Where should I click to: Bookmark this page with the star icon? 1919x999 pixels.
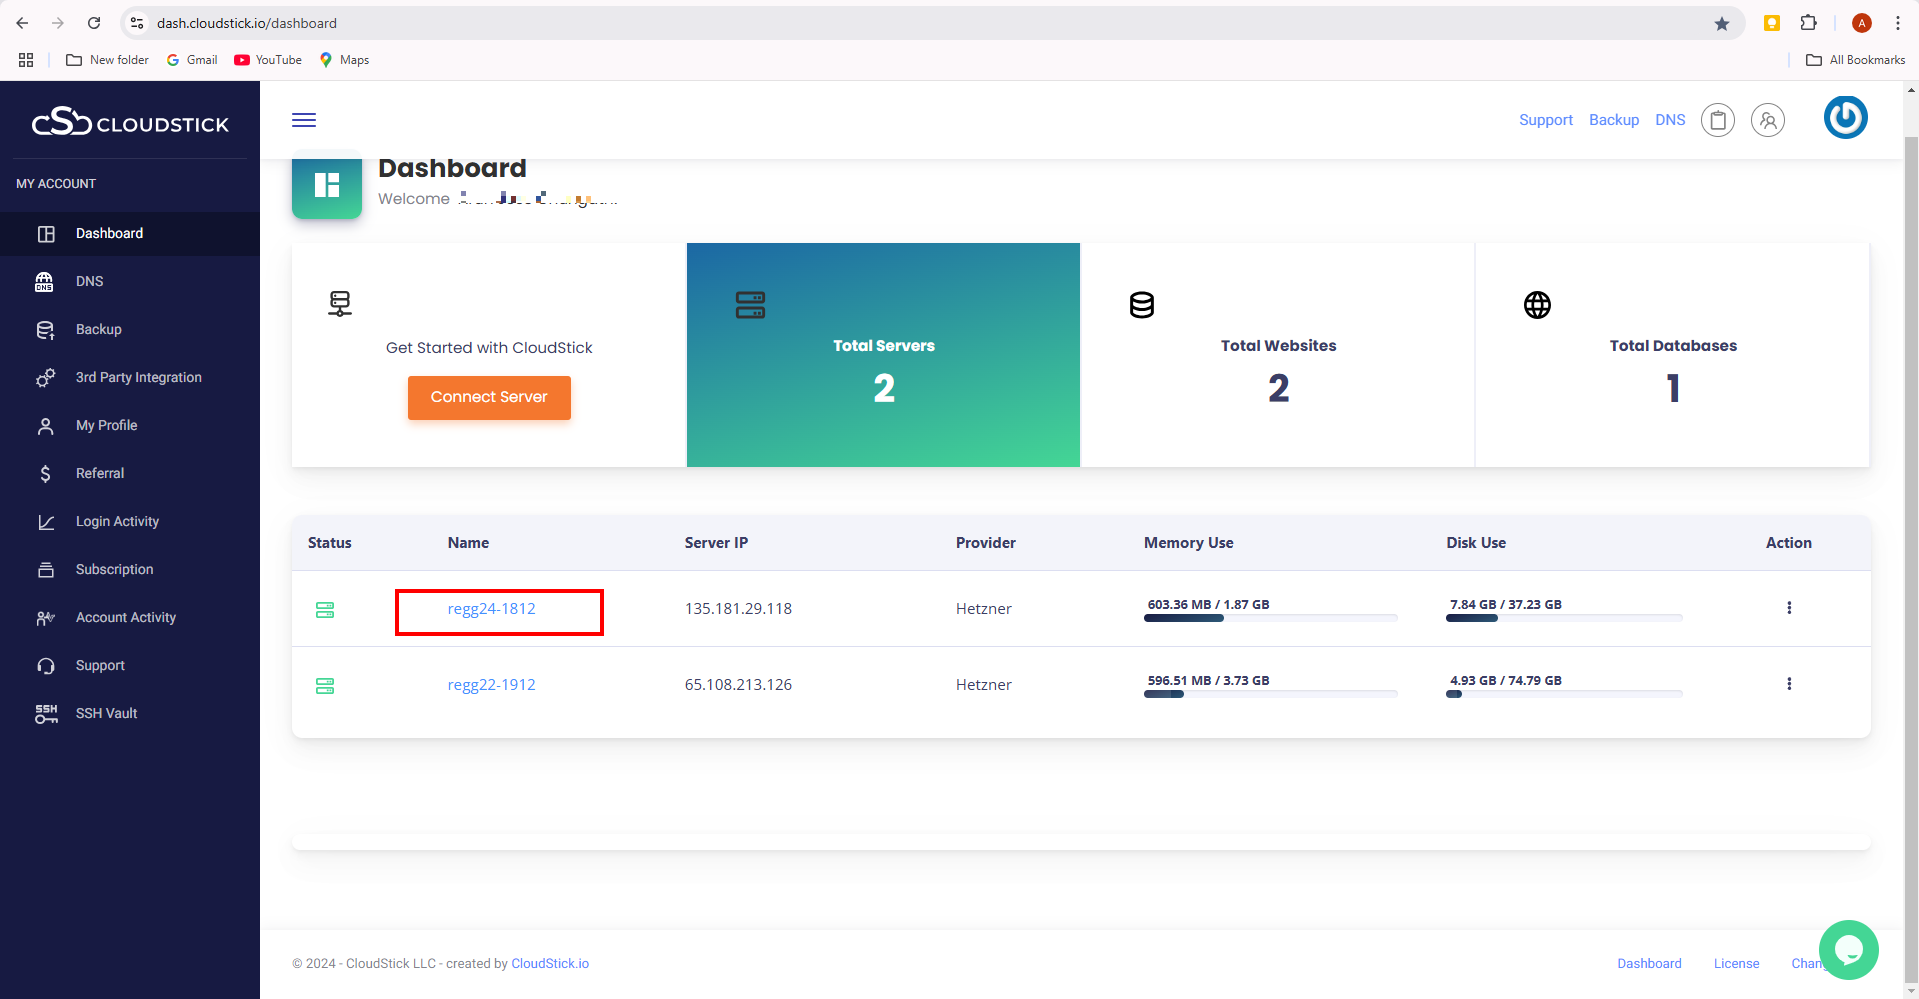click(1722, 23)
